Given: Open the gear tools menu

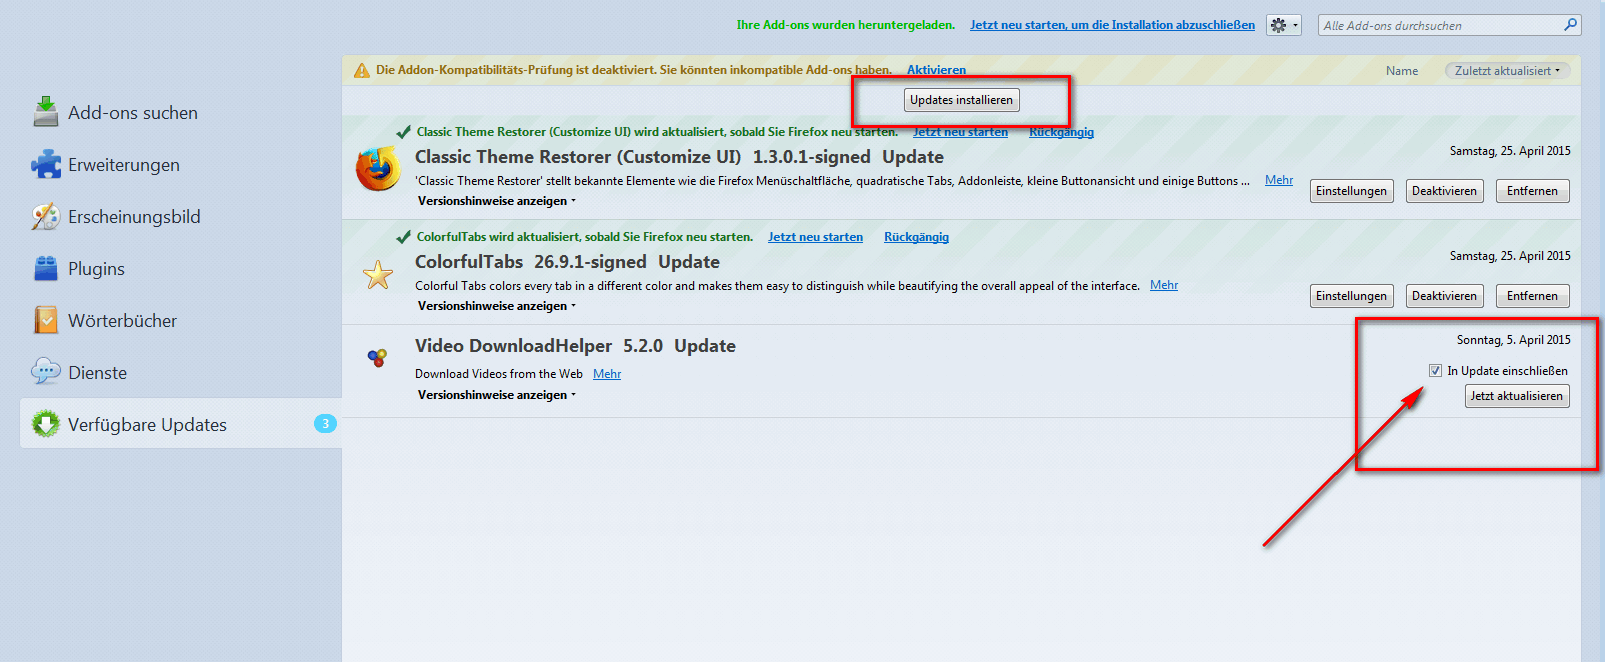Looking at the screenshot, I should tap(1284, 26).
